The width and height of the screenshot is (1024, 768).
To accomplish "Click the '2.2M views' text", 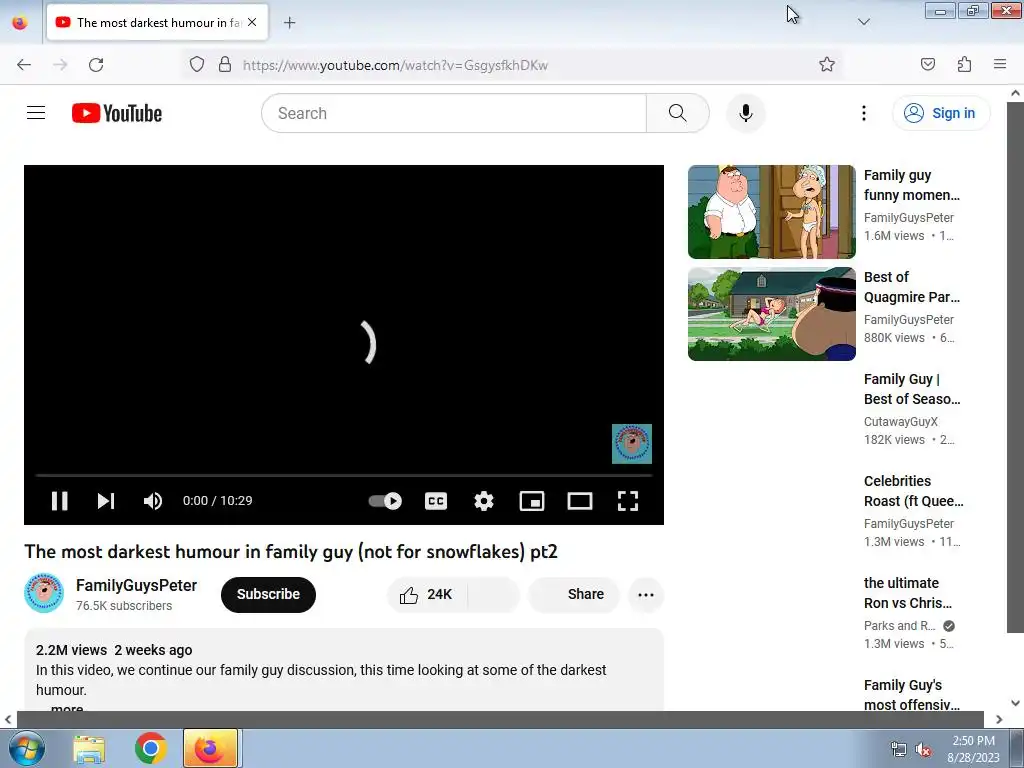I will (x=71, y=650).
